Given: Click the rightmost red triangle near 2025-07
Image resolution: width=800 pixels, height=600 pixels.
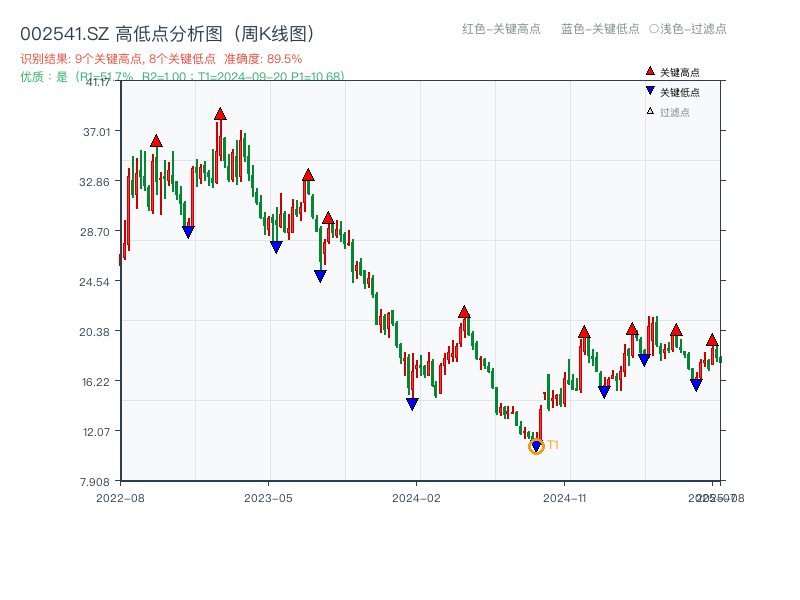Looking at the screenshot, I should click(713, 340).
